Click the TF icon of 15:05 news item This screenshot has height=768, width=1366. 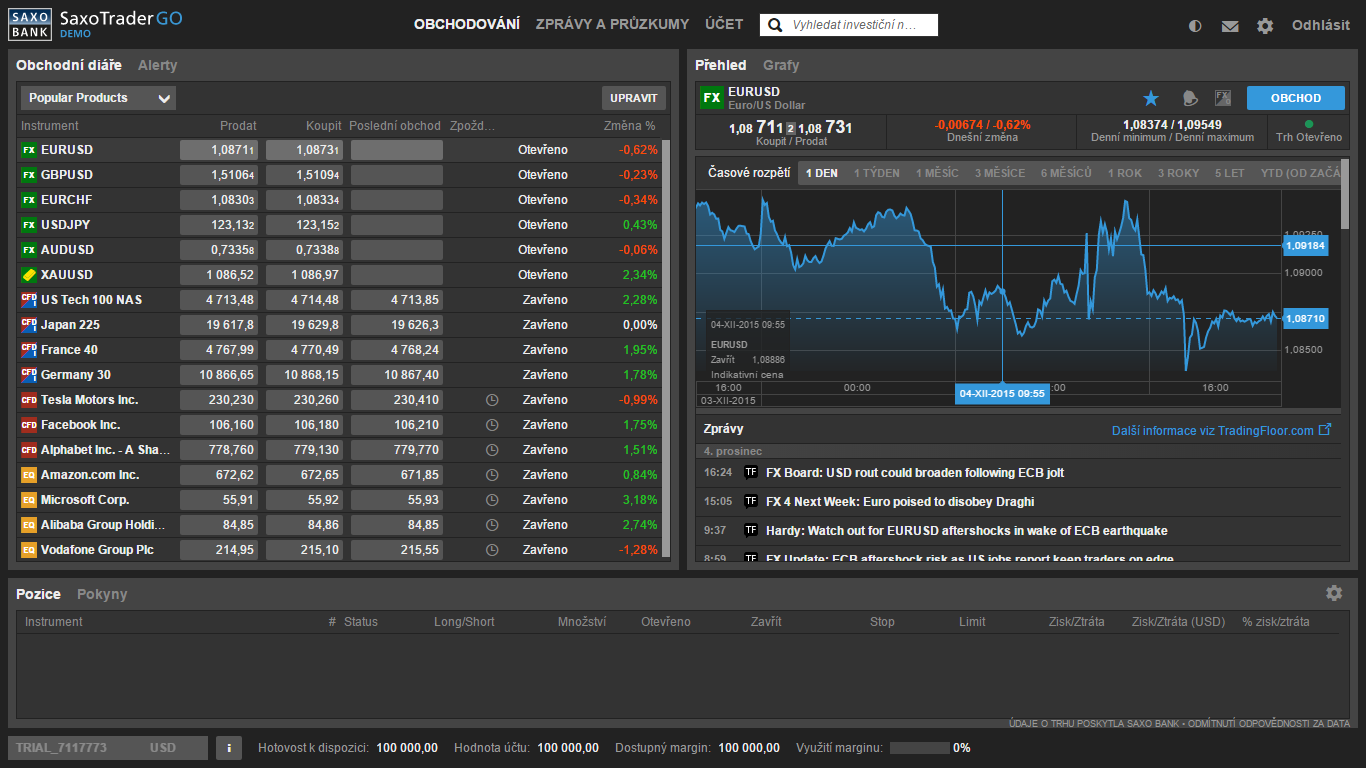pyautogui.click(x=751, y=501)
